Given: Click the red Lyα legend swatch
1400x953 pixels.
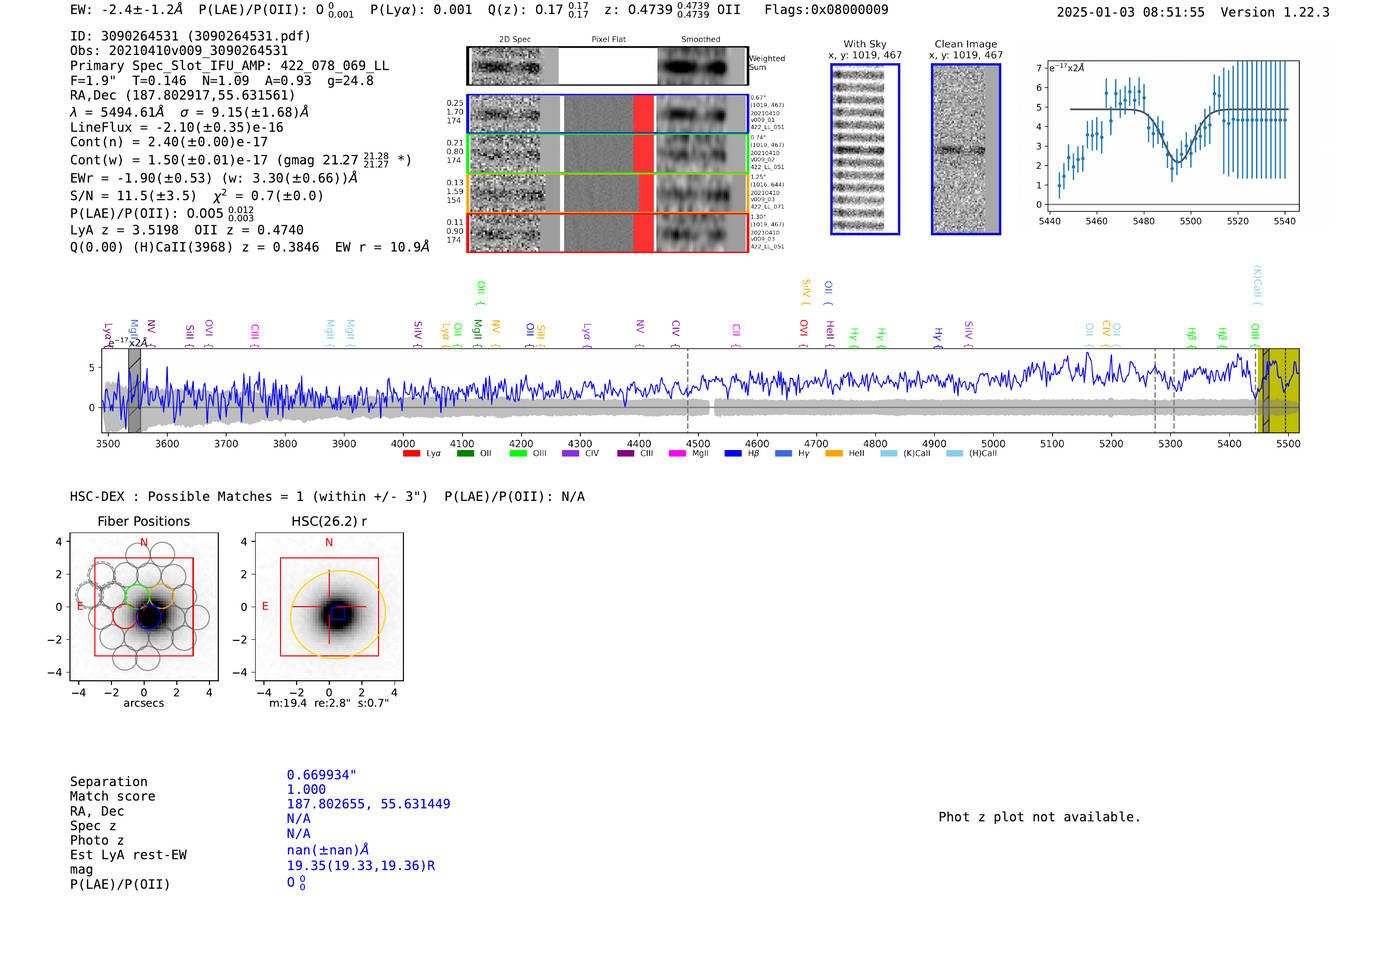Looking at the screenshot, I should 411,454.
